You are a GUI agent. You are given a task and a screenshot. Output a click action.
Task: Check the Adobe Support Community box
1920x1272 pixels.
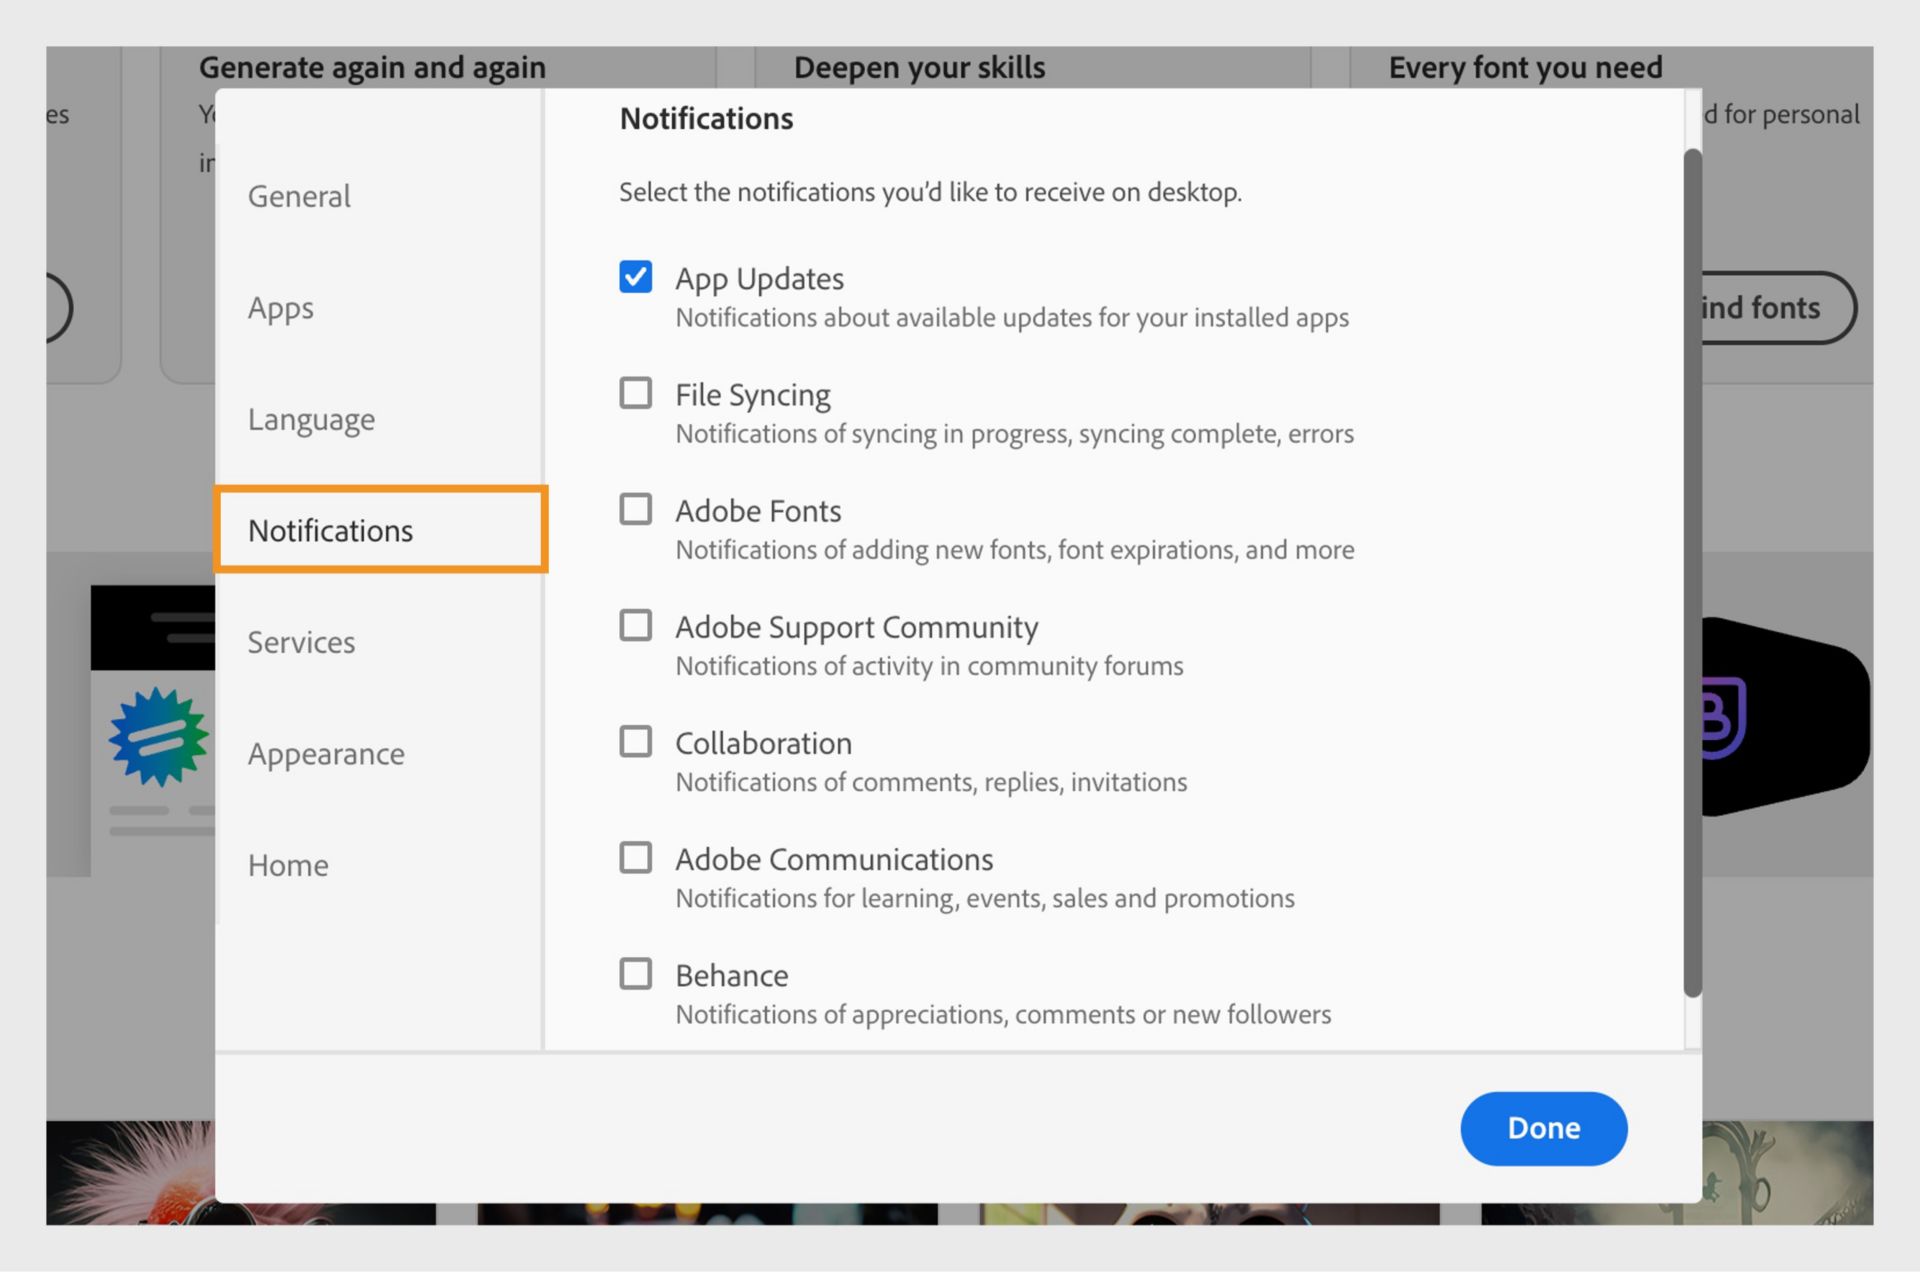click(635, 625)
